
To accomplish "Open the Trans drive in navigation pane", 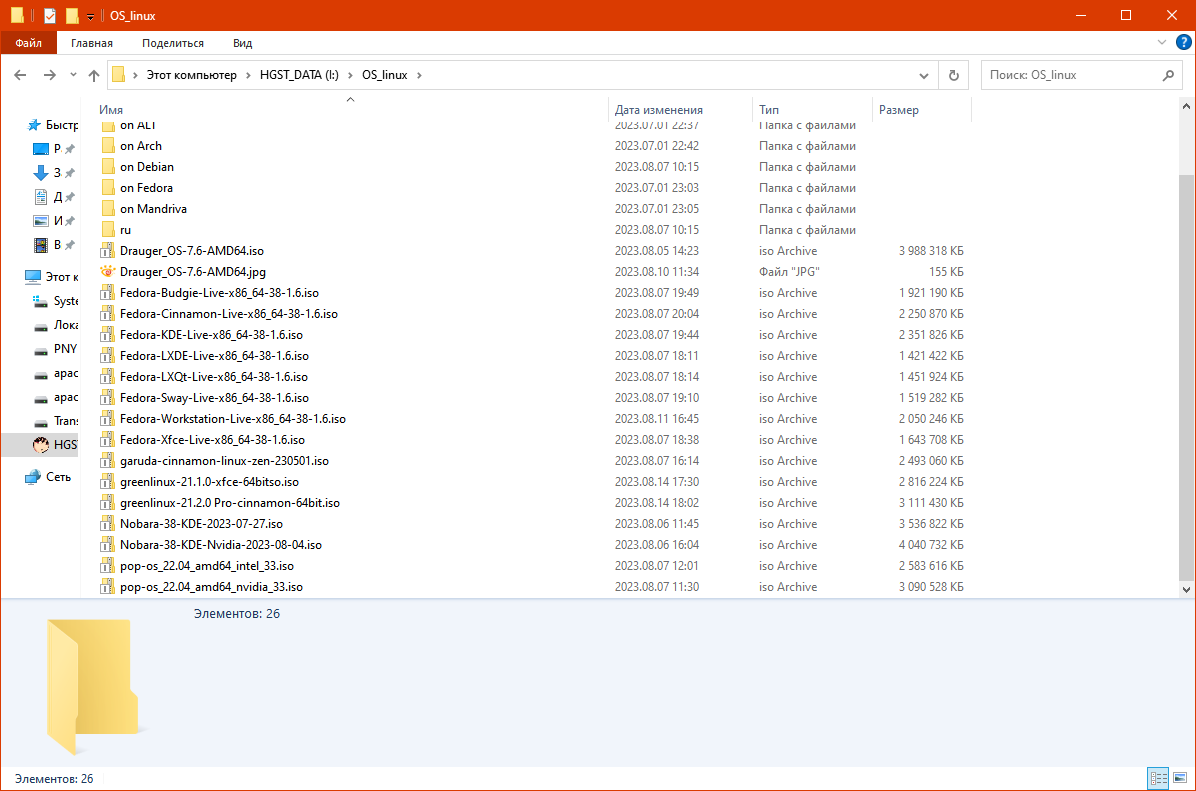I will click(55, 421).
